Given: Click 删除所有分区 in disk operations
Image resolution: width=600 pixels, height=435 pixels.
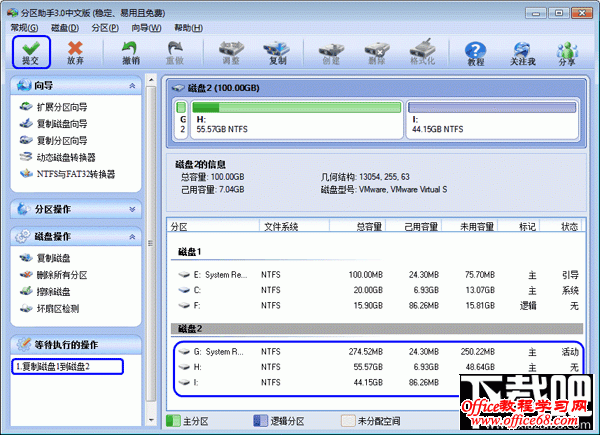Looking at the screenshot, I should pyautogui.click(x=54, y=275).
